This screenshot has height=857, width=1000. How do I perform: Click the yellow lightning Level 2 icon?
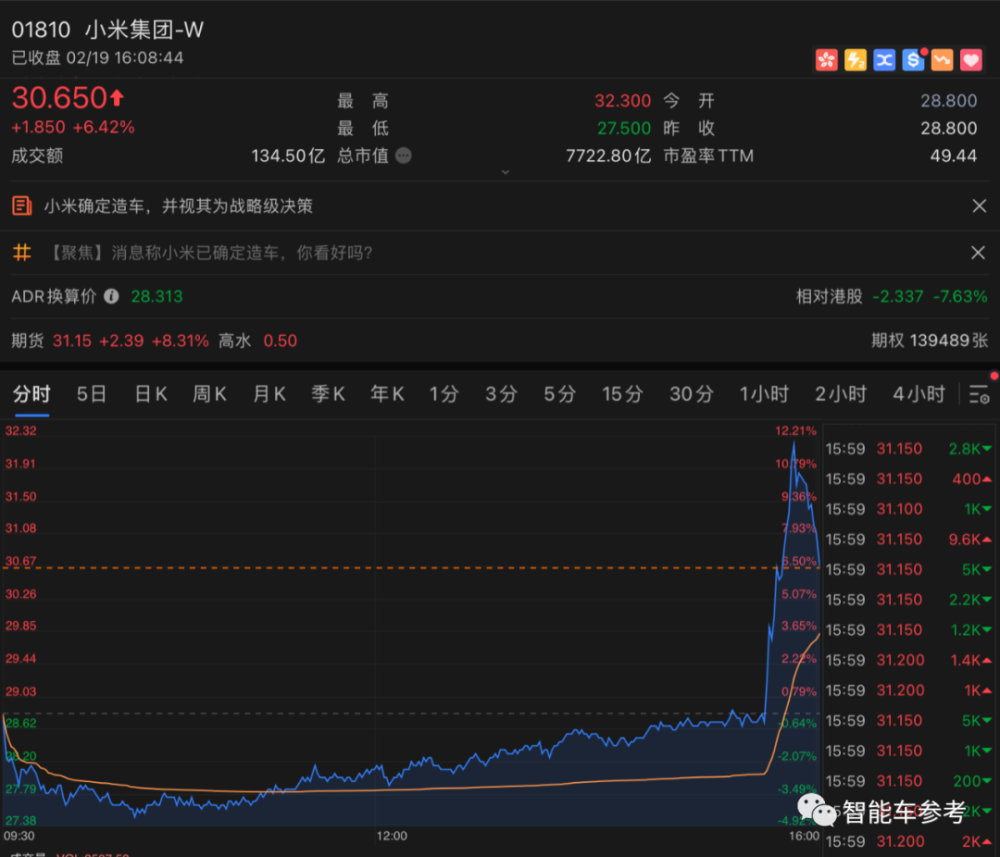(x=855, y=61)
